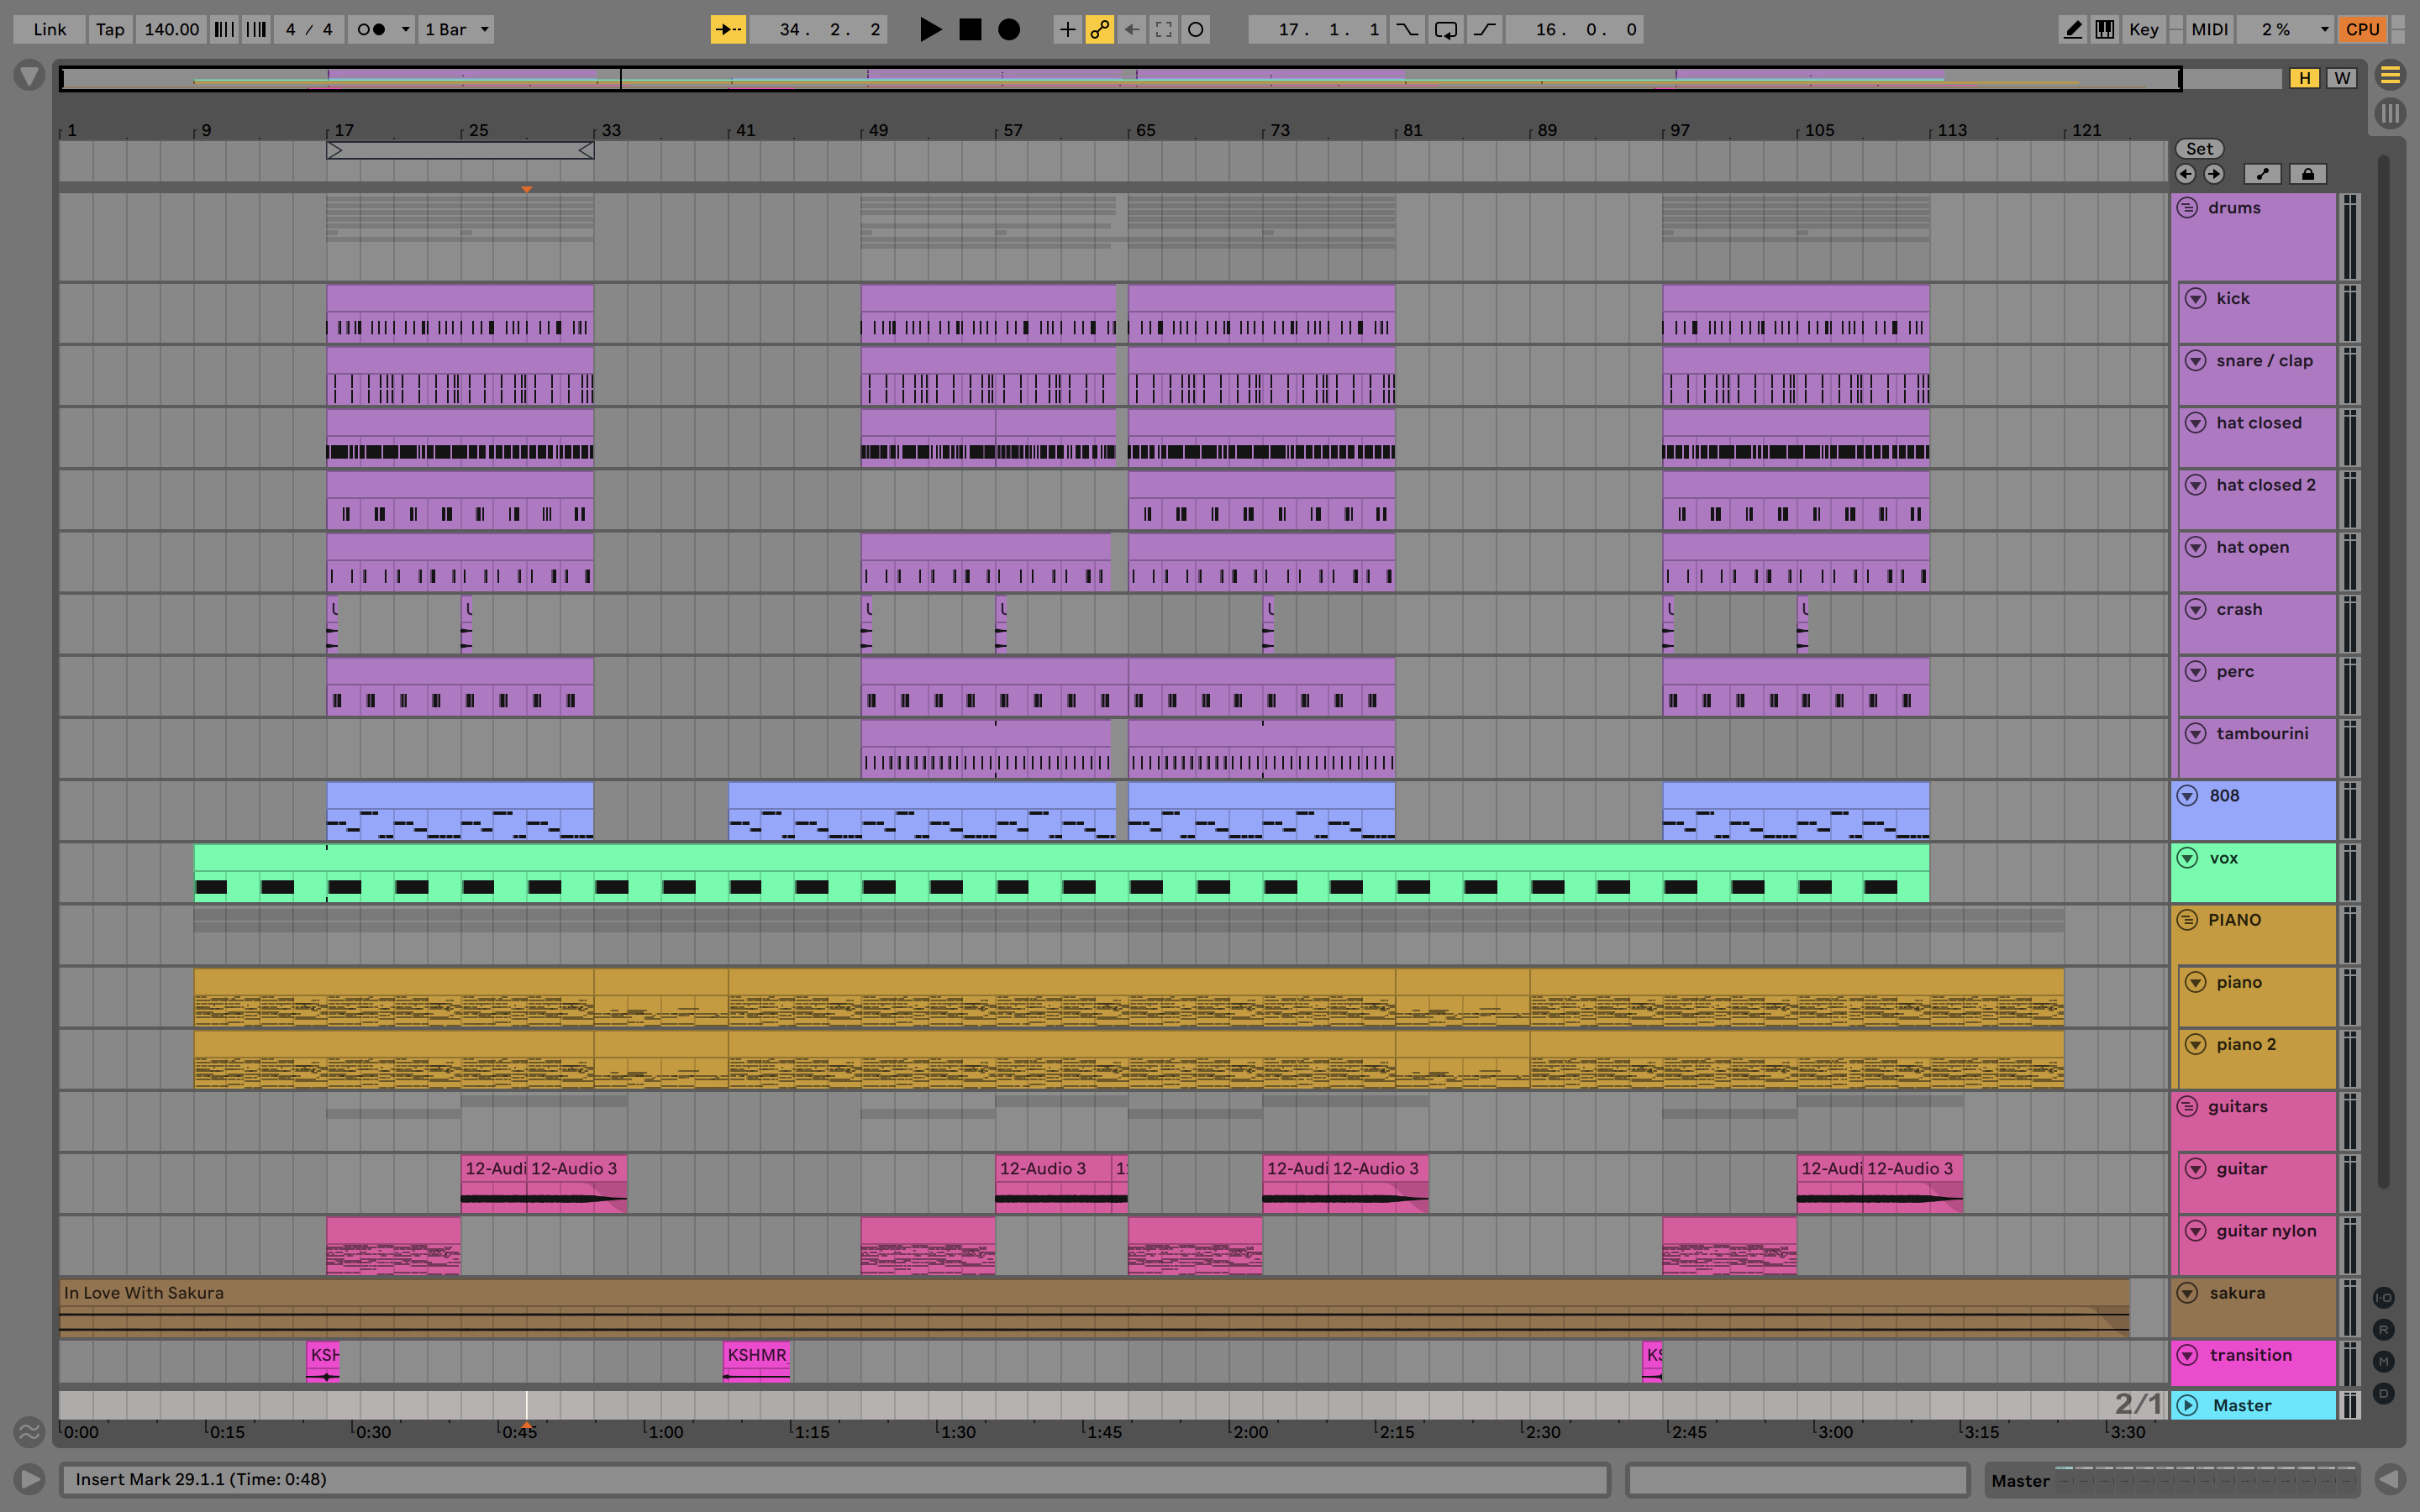Image resolution: width=2420 pixels, height=1512 pixels.
Task: Toggle browser with top-left triangle icon
Action: pyautogui.click(x=29, y=75)
